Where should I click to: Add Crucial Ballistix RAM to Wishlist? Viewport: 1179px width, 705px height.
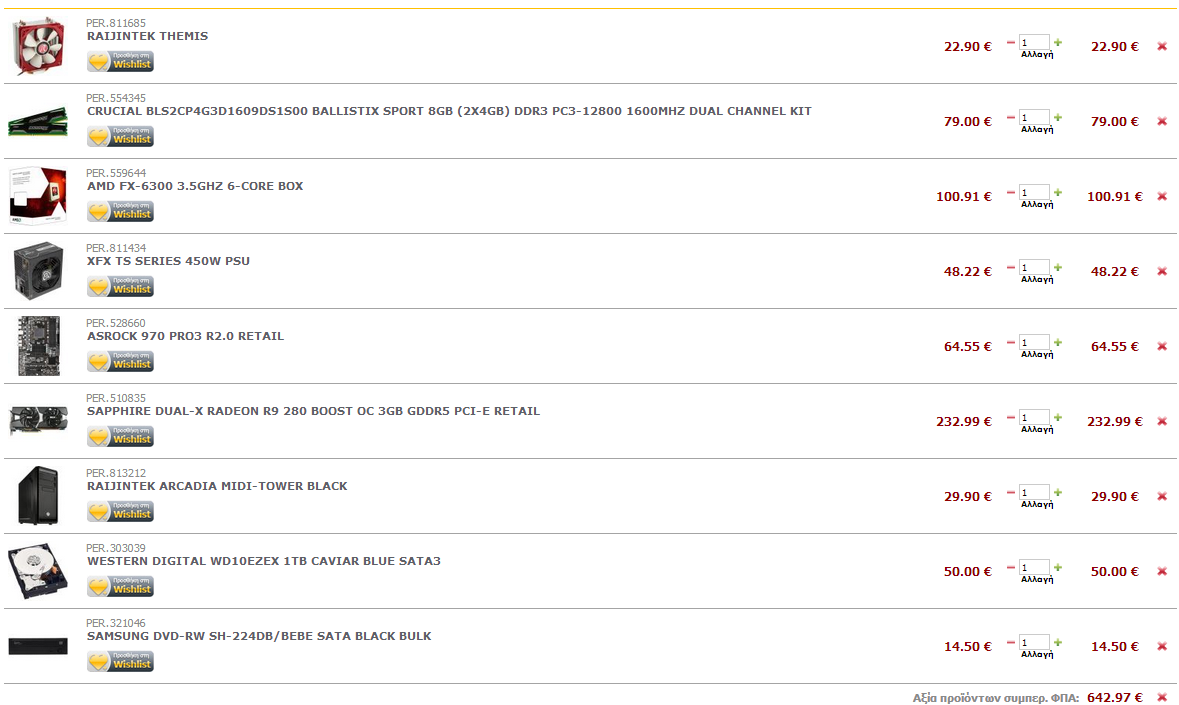pyautogui.click(x=120, y=137)
